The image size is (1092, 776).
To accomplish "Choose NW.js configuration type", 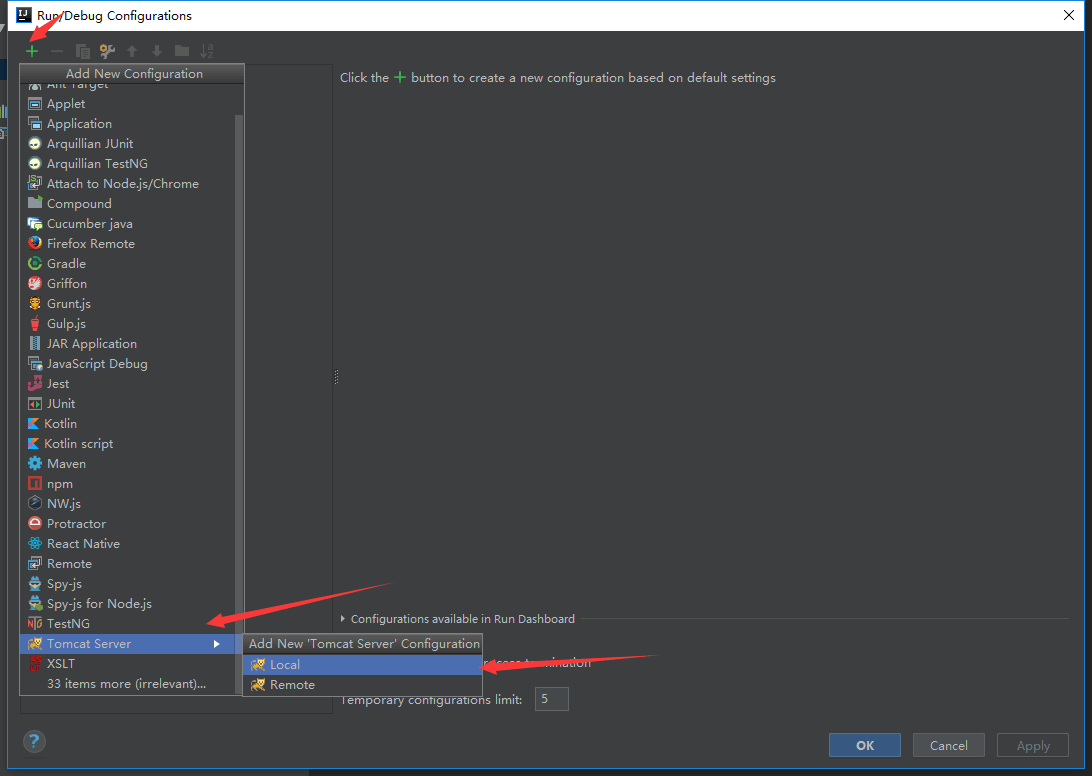I will (x=128, y=504).
